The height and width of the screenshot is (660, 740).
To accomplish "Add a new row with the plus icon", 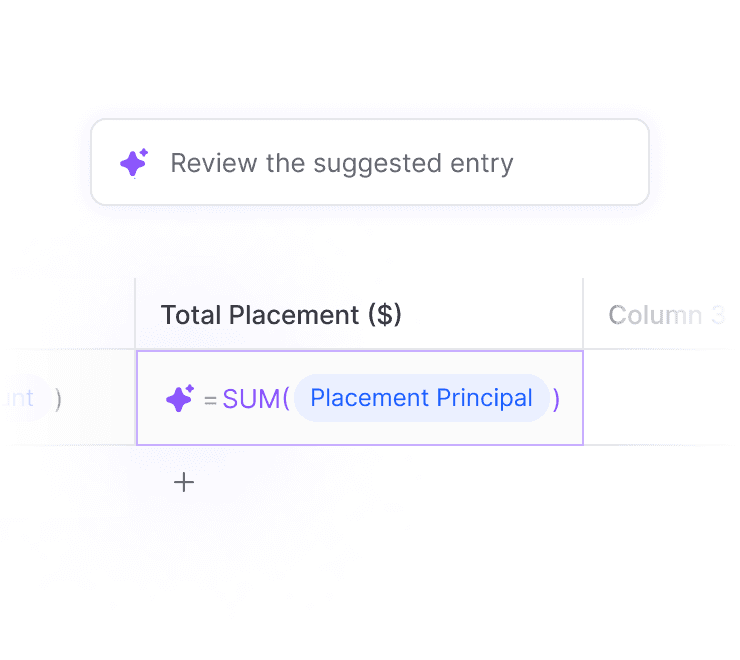I will point(184,483).
